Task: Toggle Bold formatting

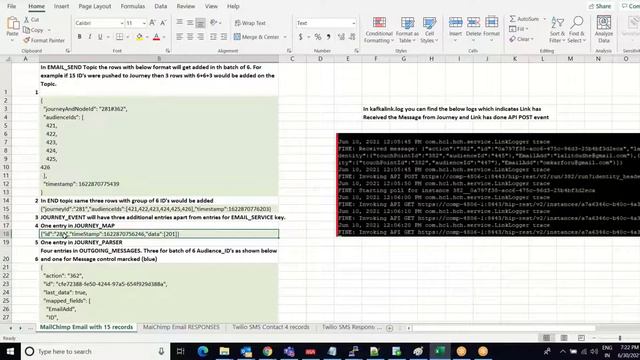Action: [x=80, y=37]
